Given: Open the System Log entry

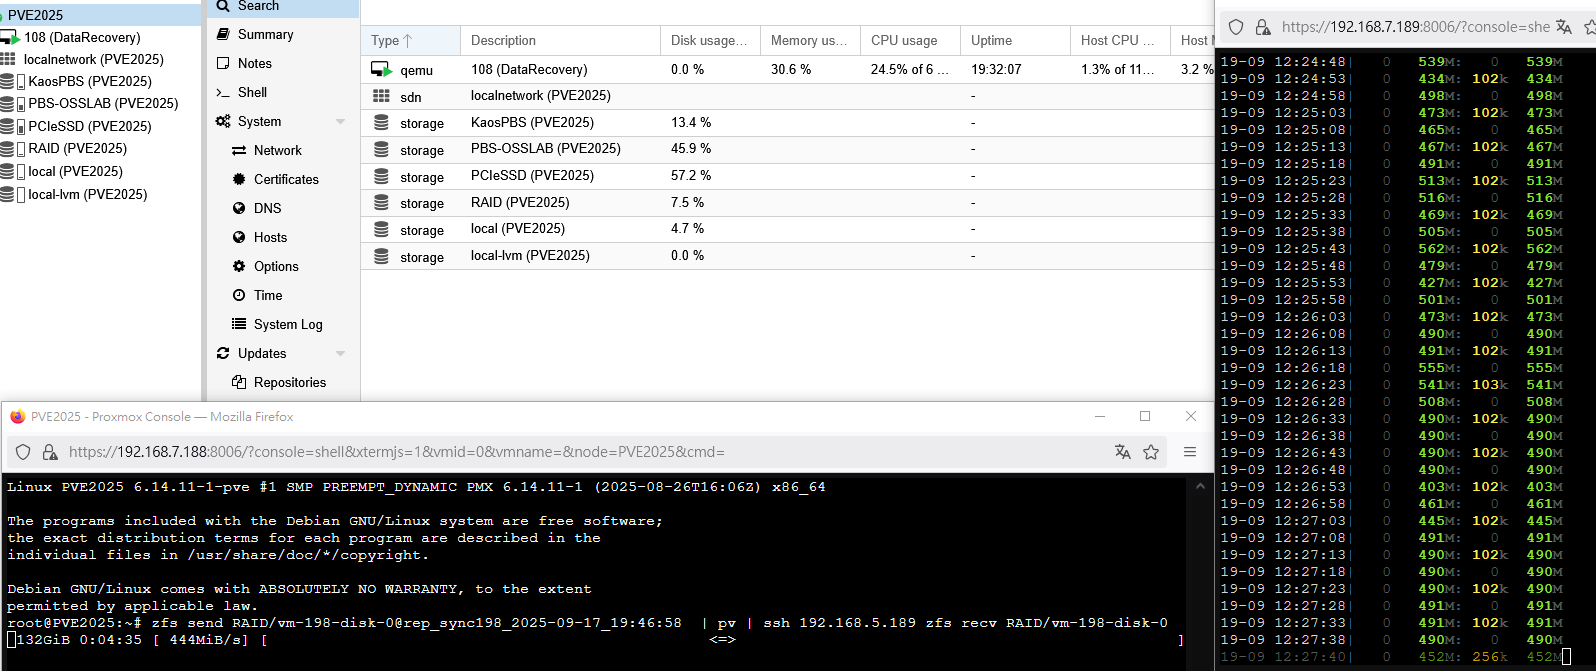Looking at the screenshot, I should 288,324.
